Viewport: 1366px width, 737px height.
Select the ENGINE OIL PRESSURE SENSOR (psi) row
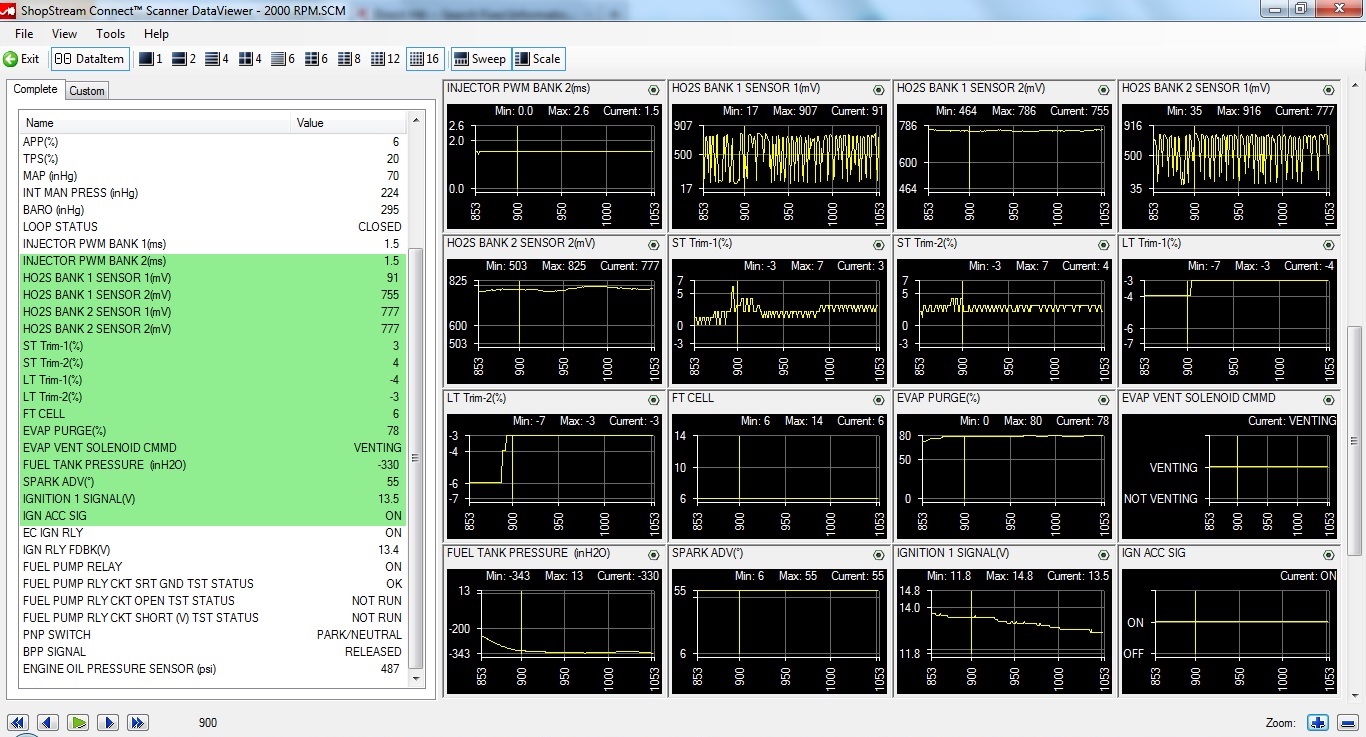pos(212,669)
